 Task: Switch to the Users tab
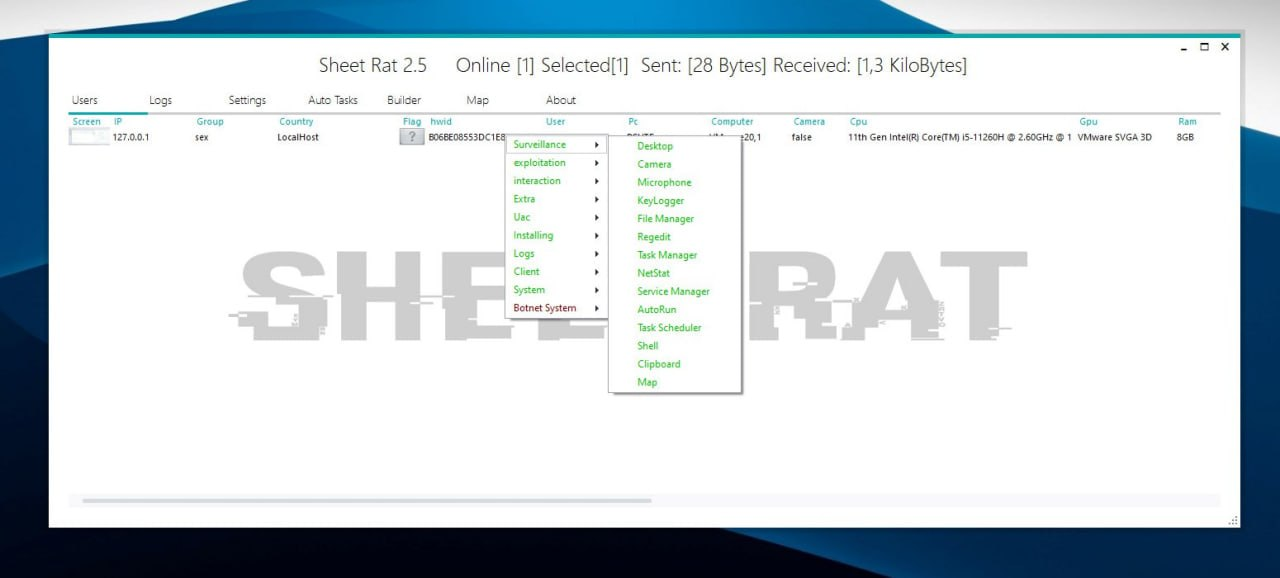click(x=85, y=100)
